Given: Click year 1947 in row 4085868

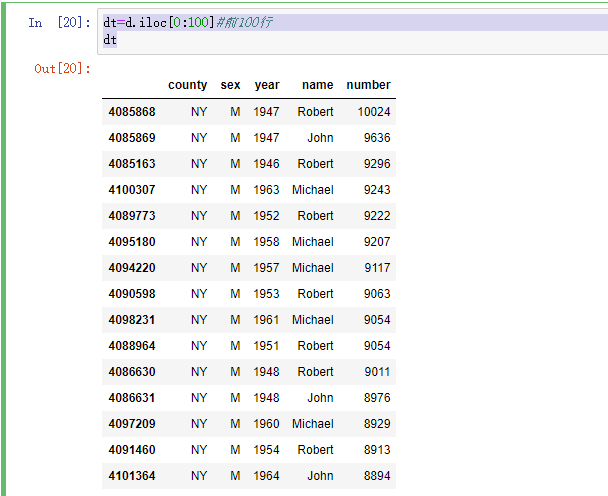Looking at the screenshot, I should tap(266, 112).
